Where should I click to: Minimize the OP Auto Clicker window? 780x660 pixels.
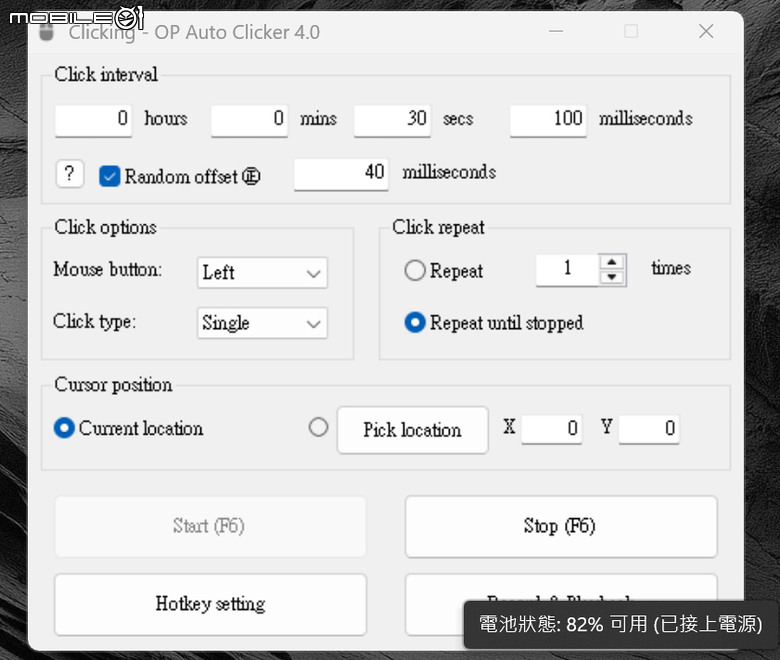click(556, 31)
